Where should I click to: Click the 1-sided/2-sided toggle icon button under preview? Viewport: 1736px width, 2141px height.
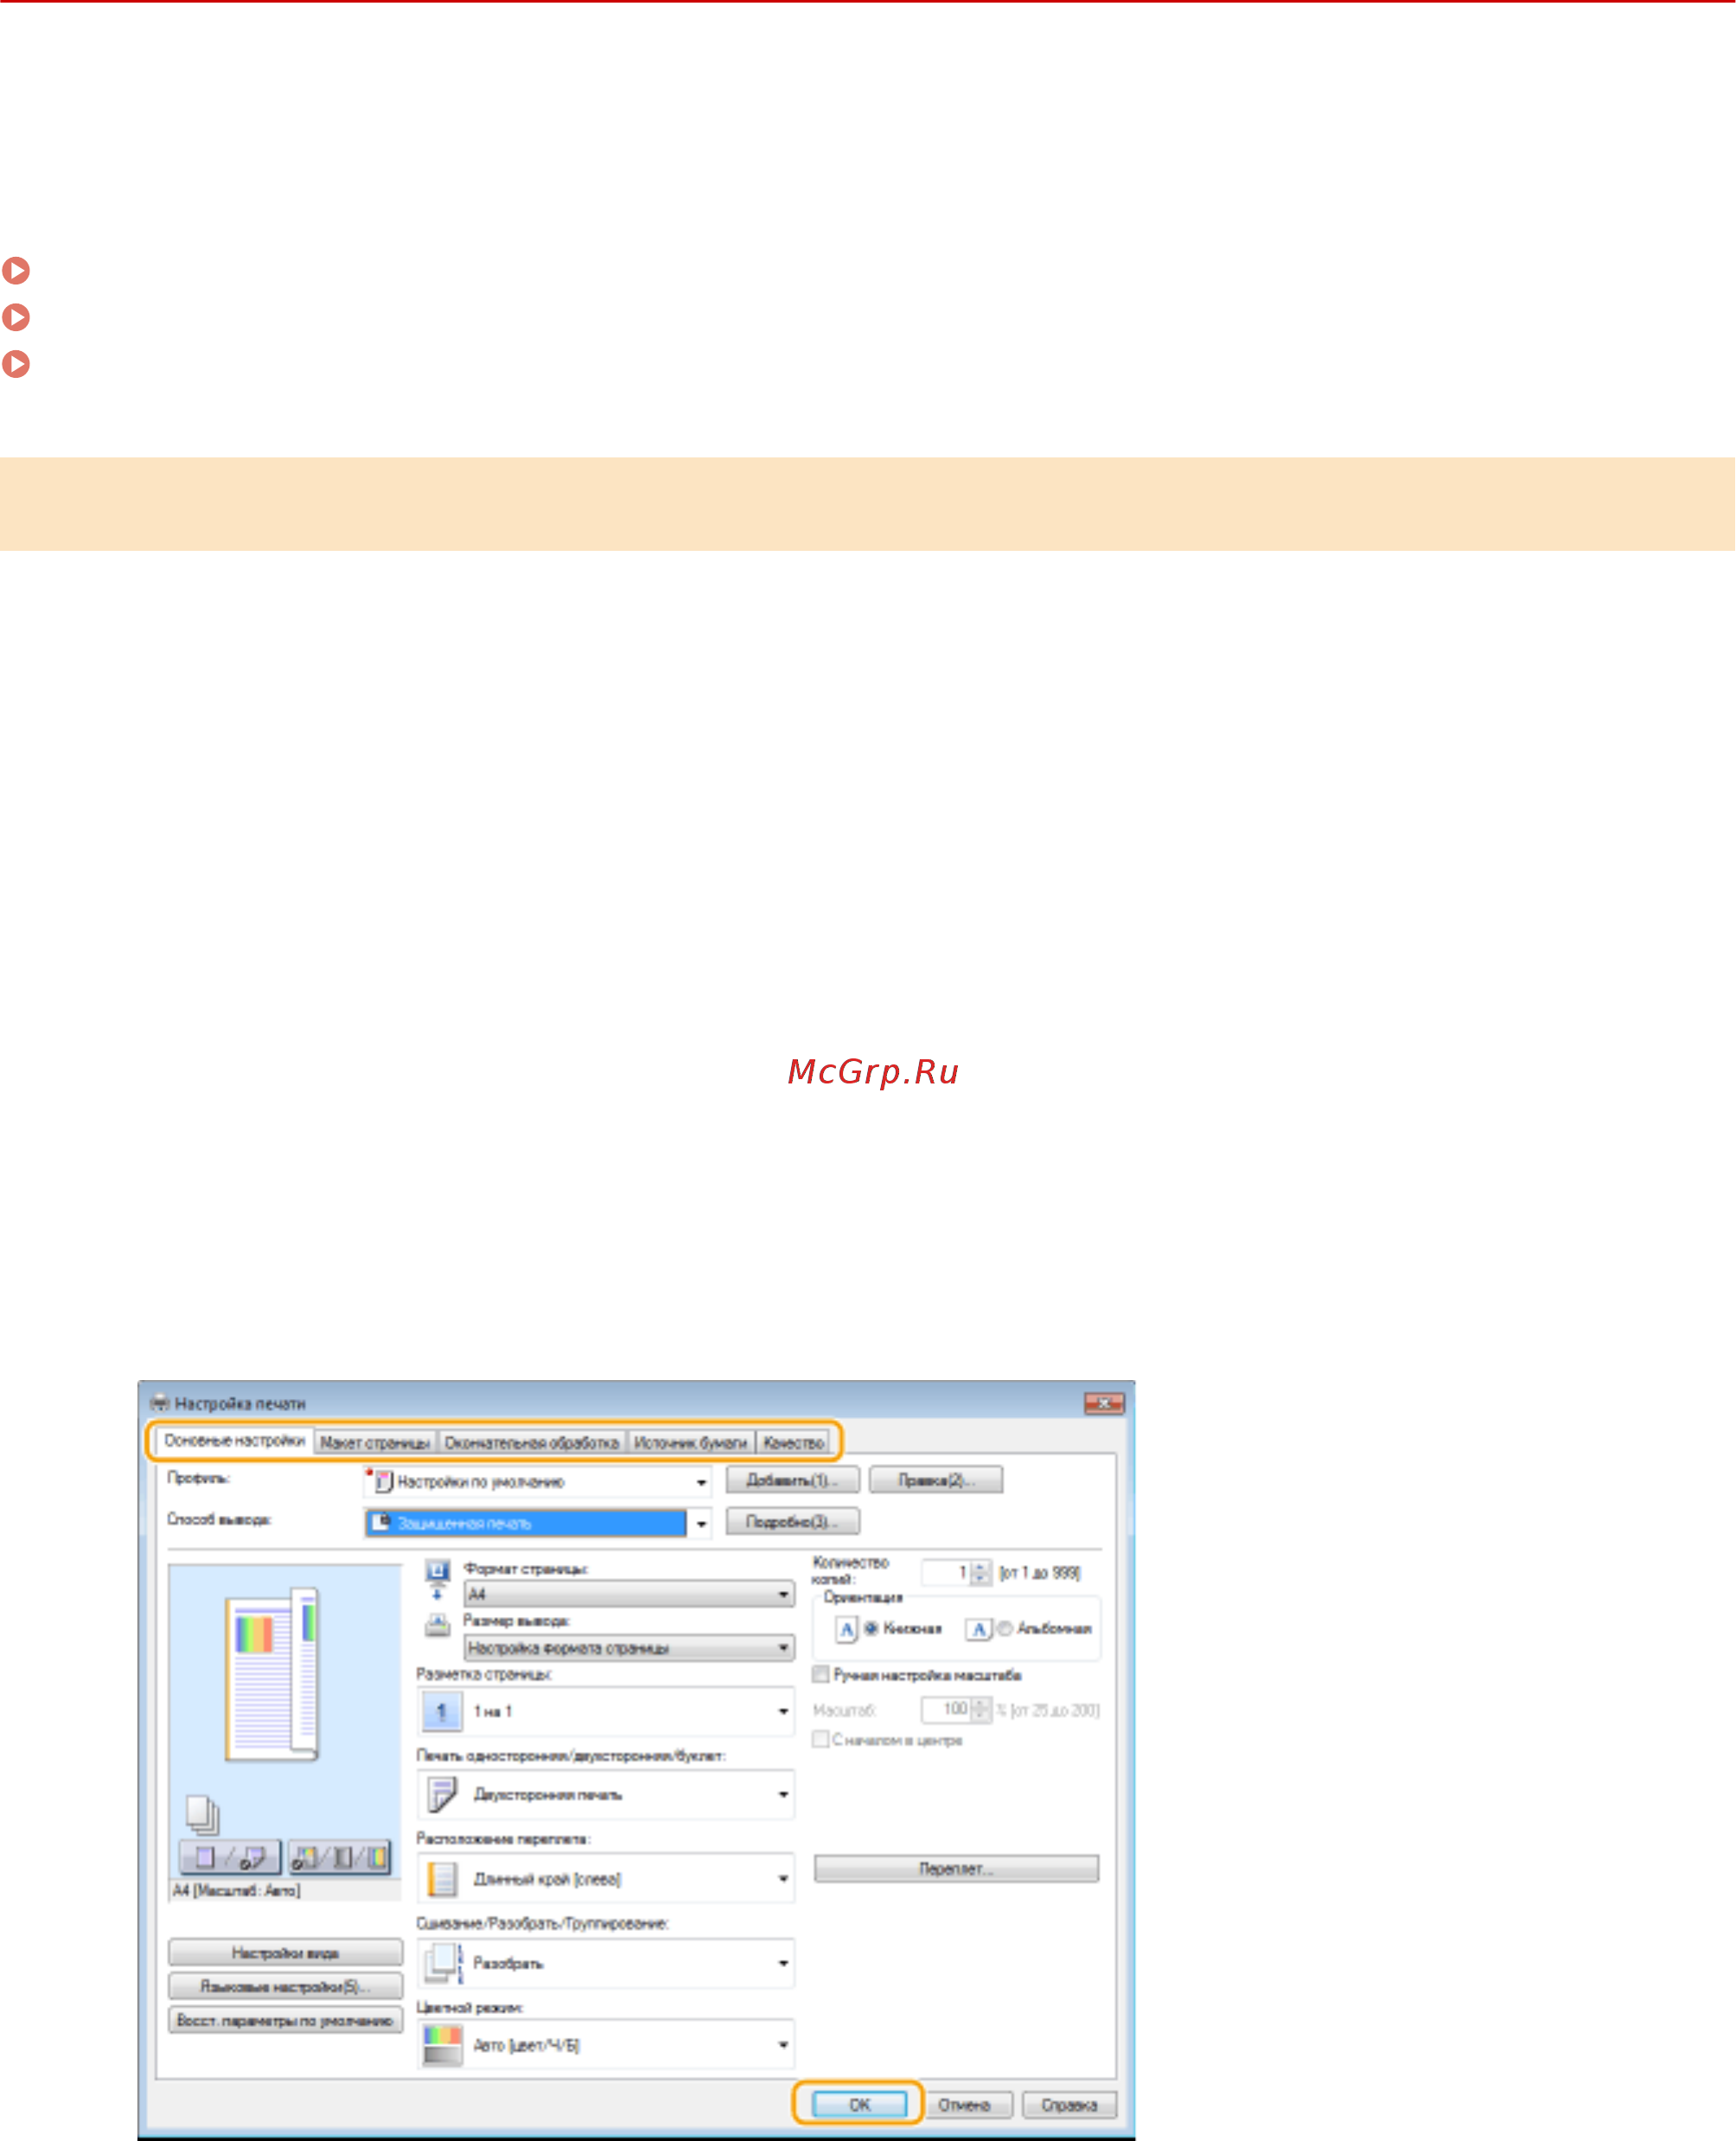coord(230,1858)
